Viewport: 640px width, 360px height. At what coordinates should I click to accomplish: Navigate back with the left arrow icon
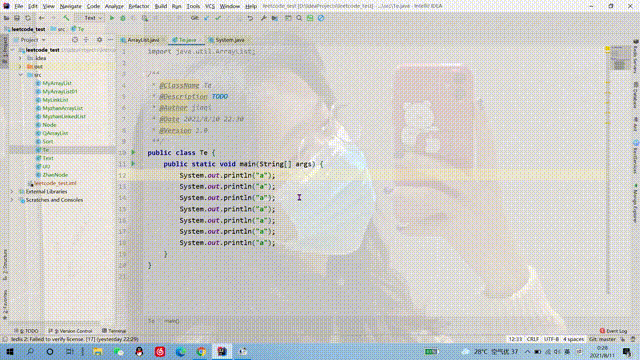click(42, 18)
